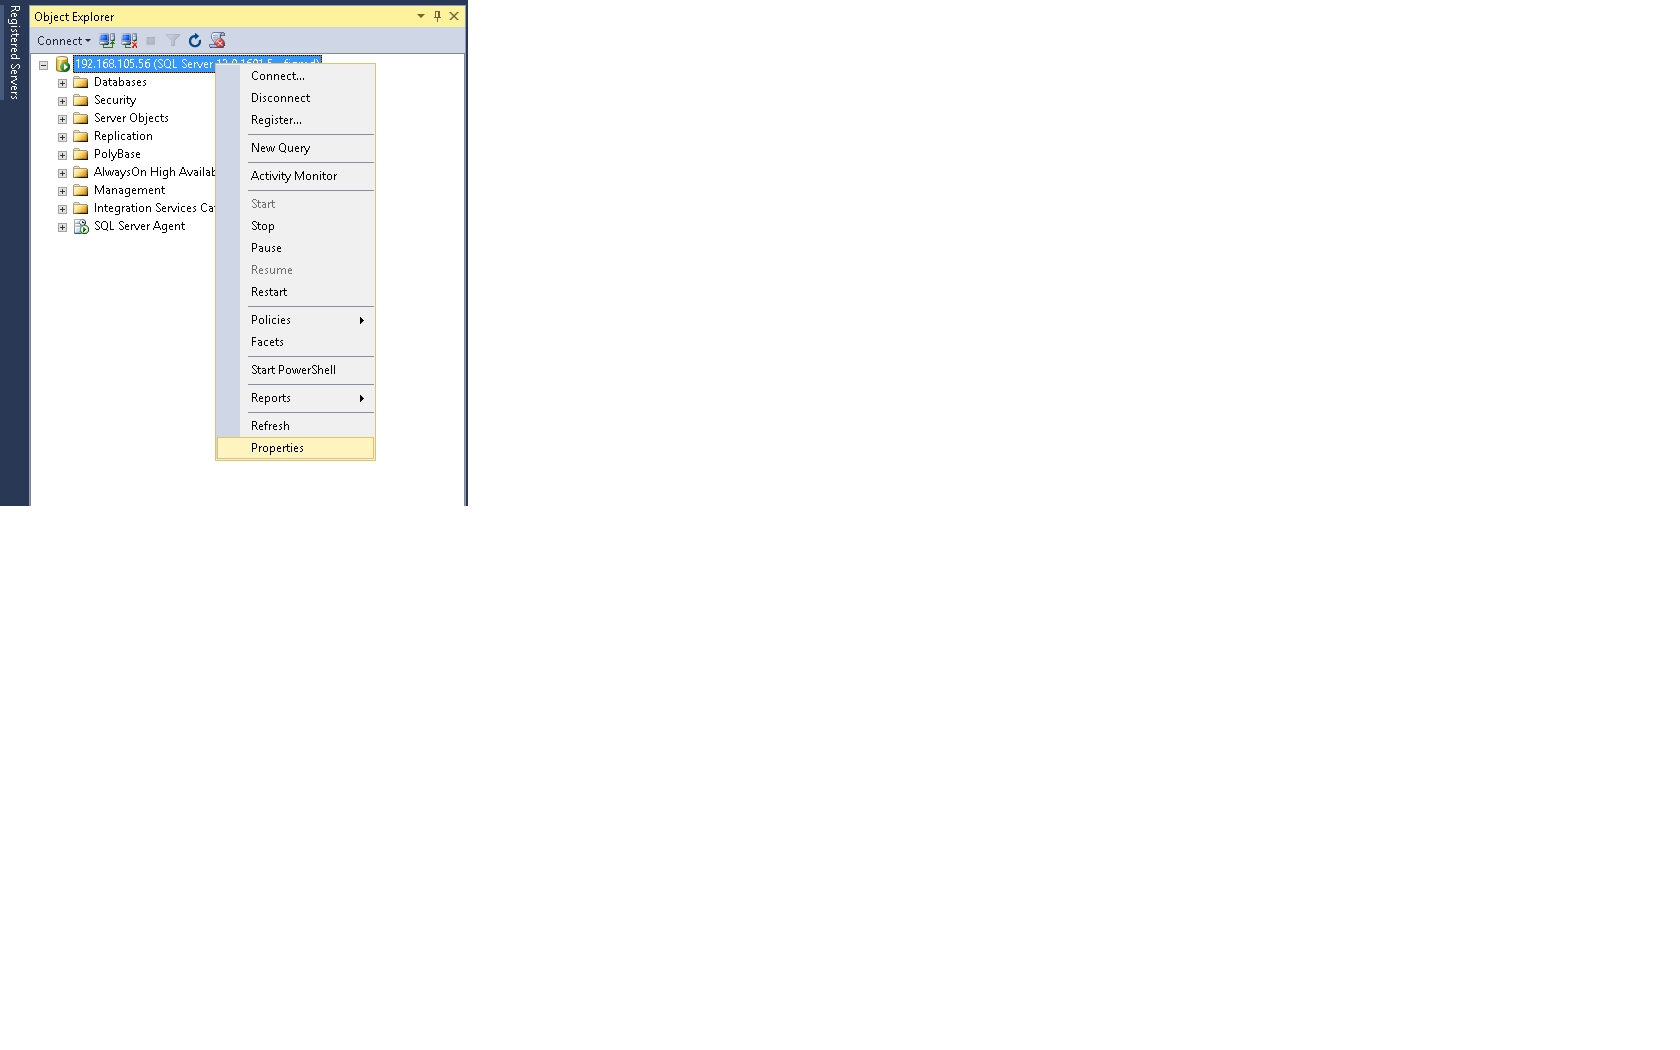1680x1050 pixels.
Task: Click the server instance database icon
Action: tap(62, 64)
